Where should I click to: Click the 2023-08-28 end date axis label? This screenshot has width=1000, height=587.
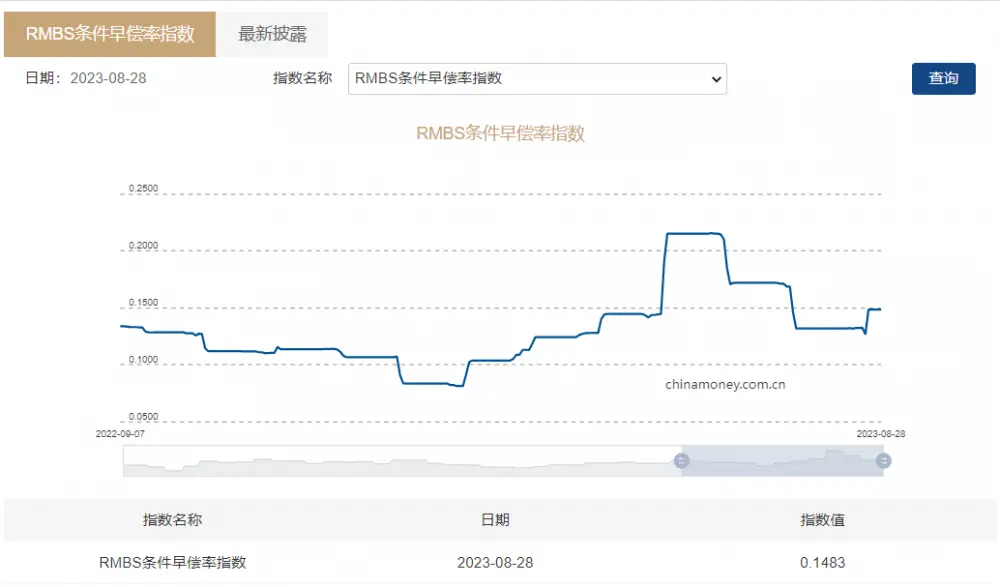pos(881,434)
